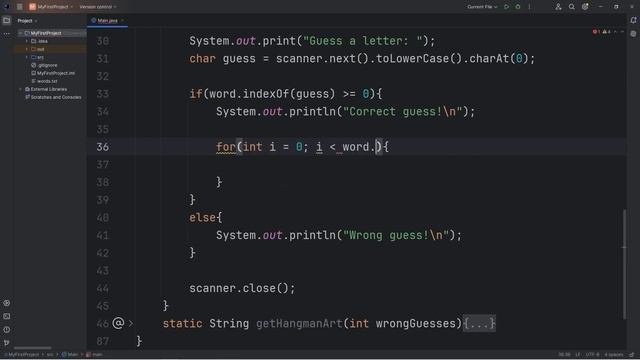Click main method breadcrumb
The height and width of the screenshot is (360, 640).
[94, 355]
